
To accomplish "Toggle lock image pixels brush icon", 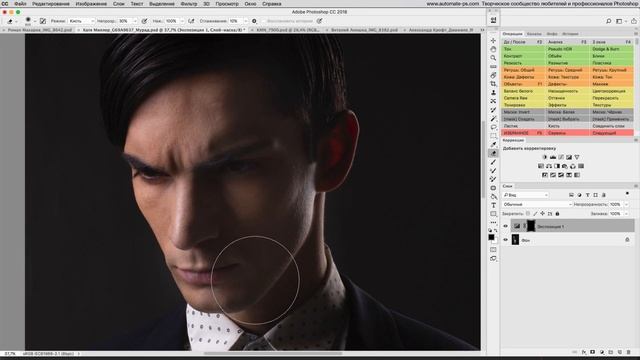I will click(535, 213).
